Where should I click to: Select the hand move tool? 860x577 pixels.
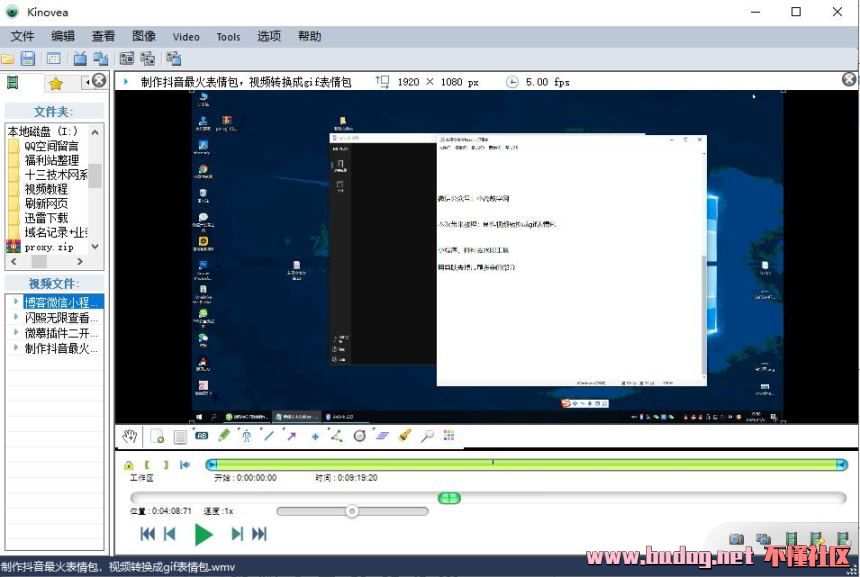pyautogui.click(x=129, y=436)
